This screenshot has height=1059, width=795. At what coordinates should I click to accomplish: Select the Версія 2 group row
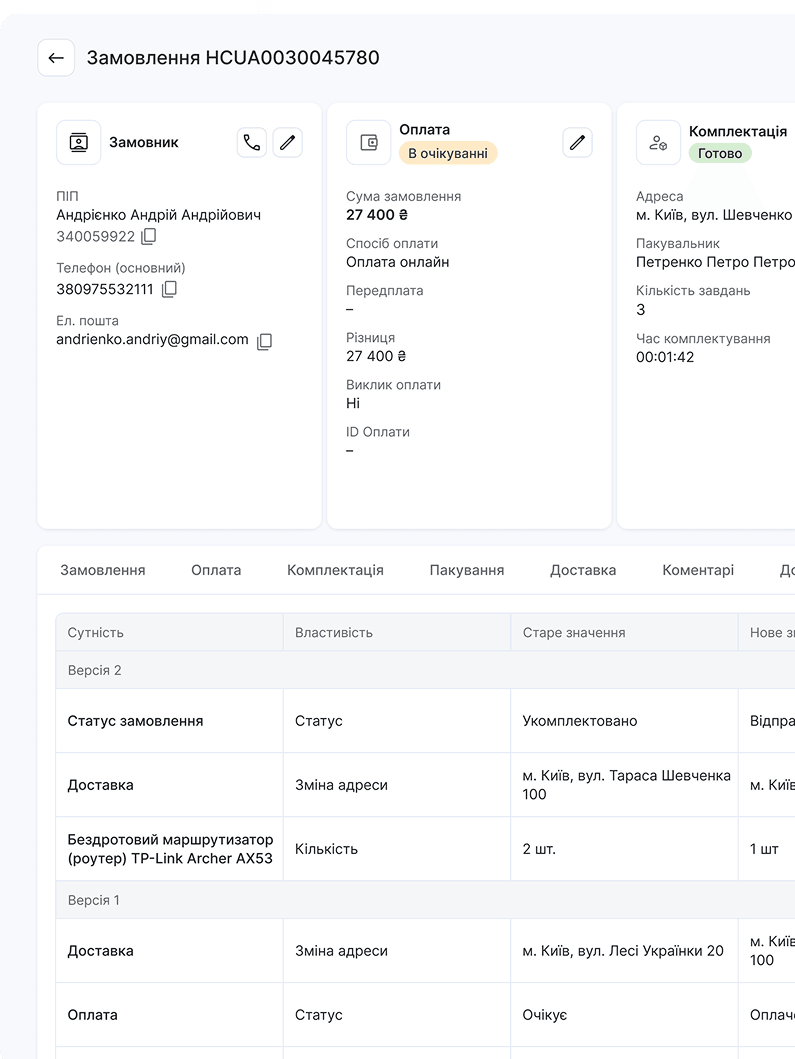(426, 670)
